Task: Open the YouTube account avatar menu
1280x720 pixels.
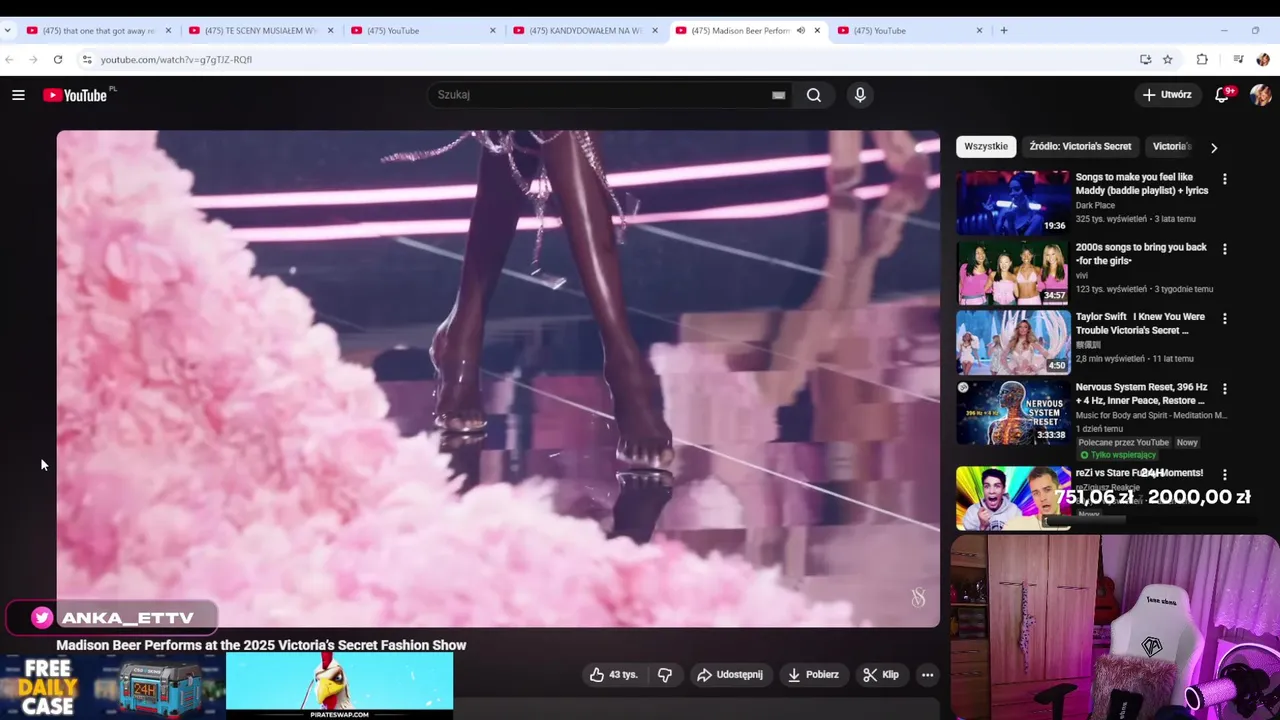Action: 1260,95
